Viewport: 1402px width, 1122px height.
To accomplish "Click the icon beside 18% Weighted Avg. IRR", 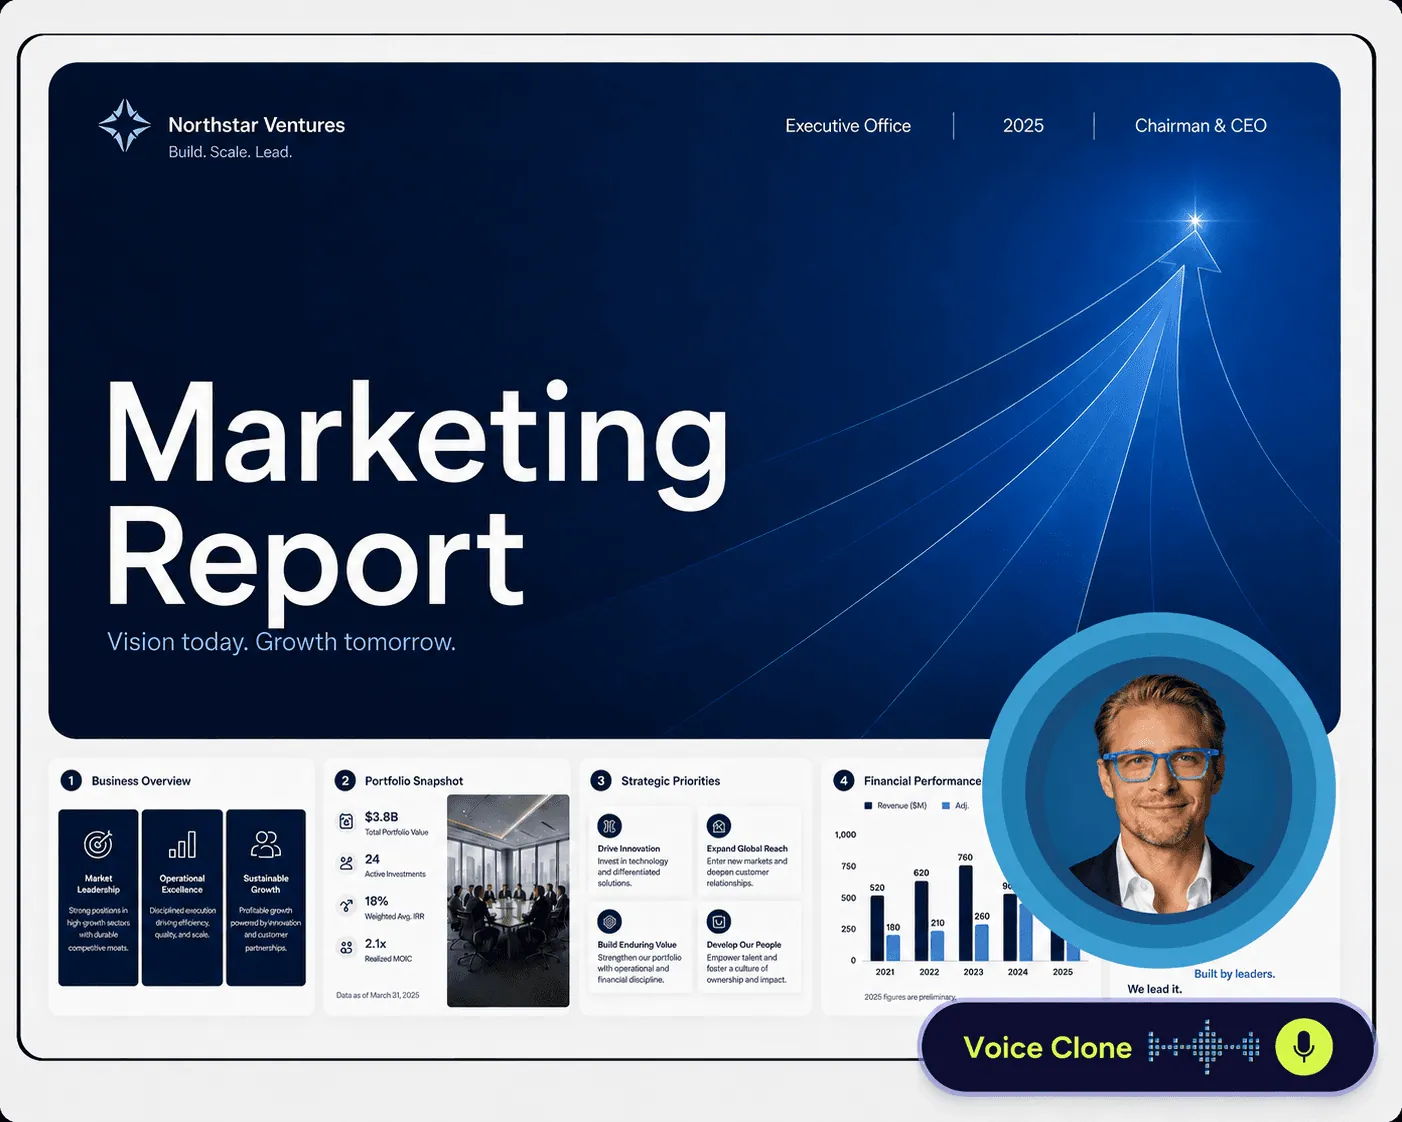I will [346, 905].
